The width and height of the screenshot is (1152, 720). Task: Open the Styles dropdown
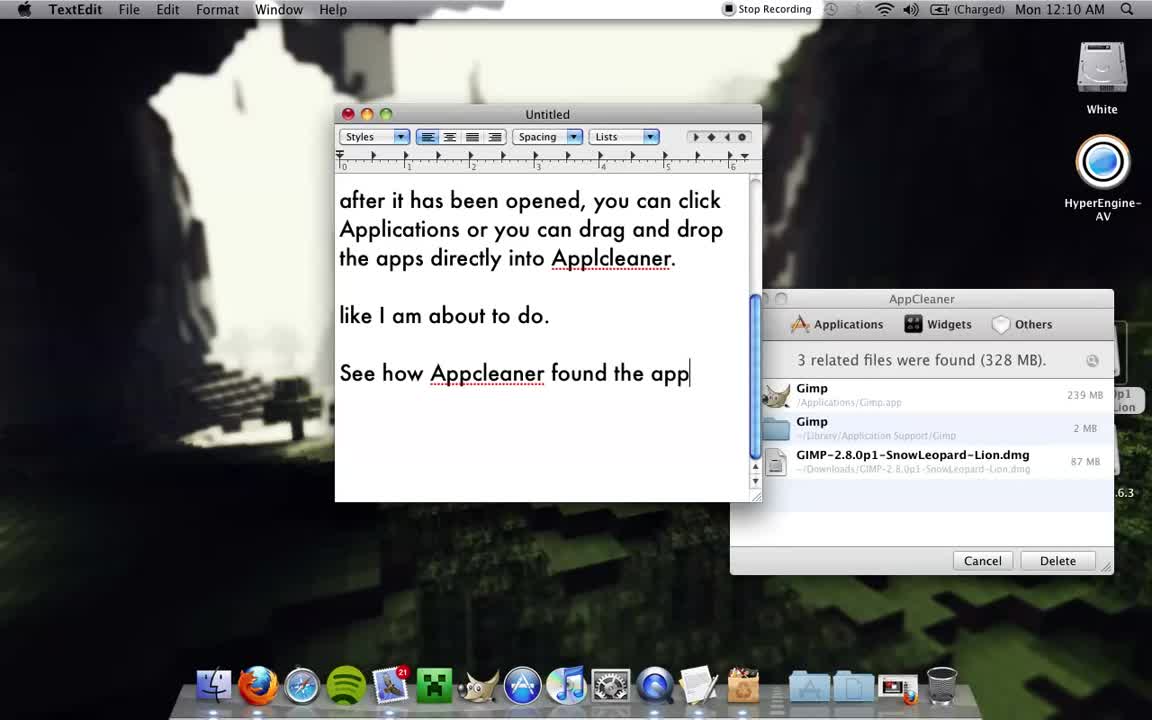pos(374,137)
